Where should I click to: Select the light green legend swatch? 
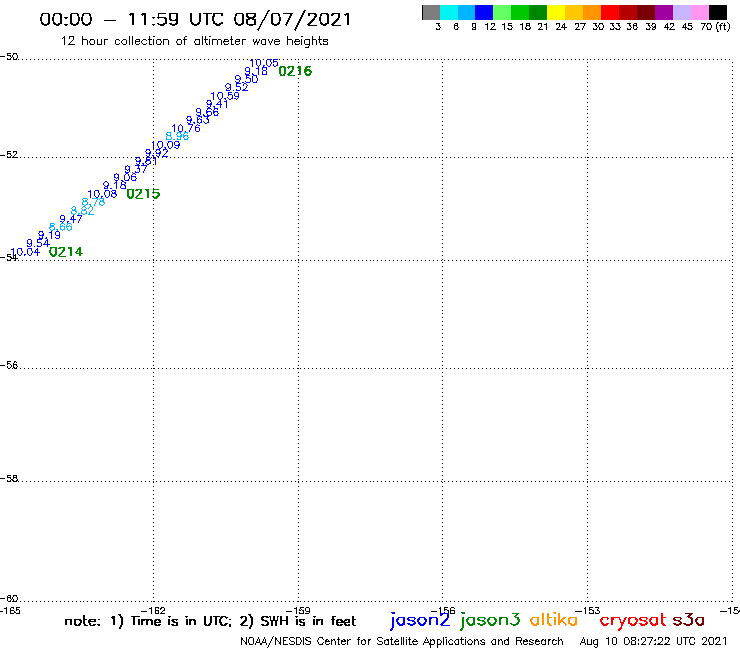click(503, 12)
